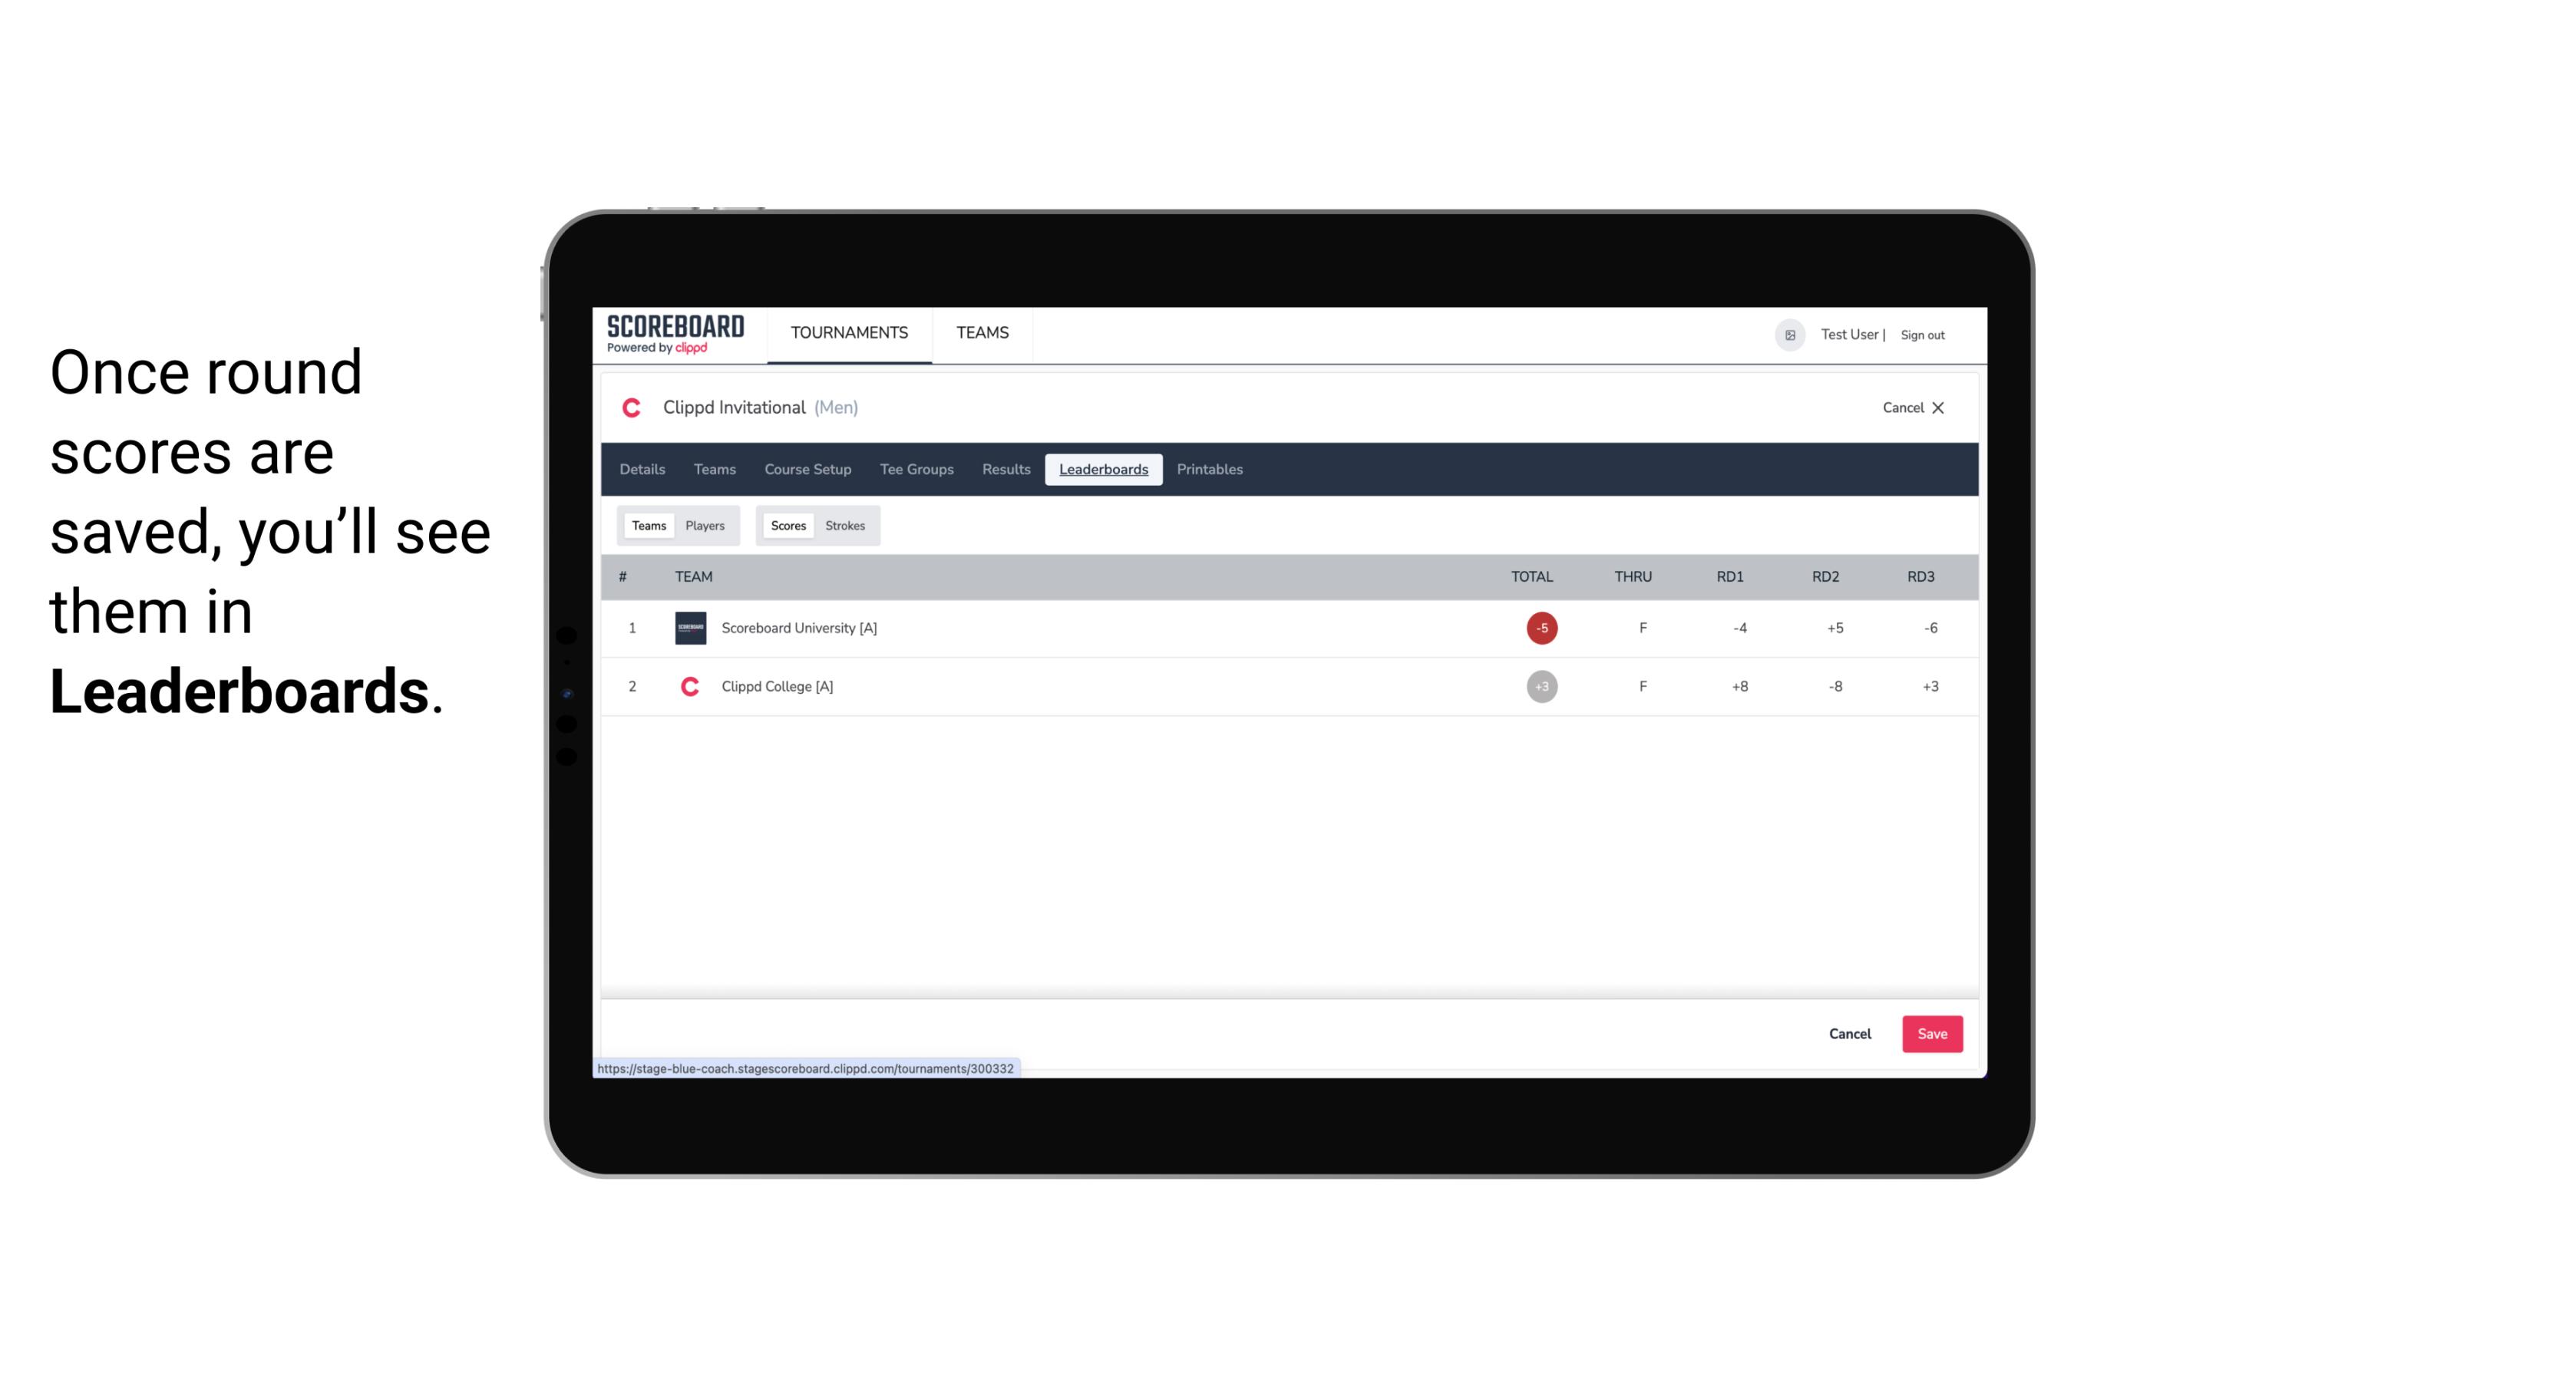Click the Save button

pos(1930,1033)
